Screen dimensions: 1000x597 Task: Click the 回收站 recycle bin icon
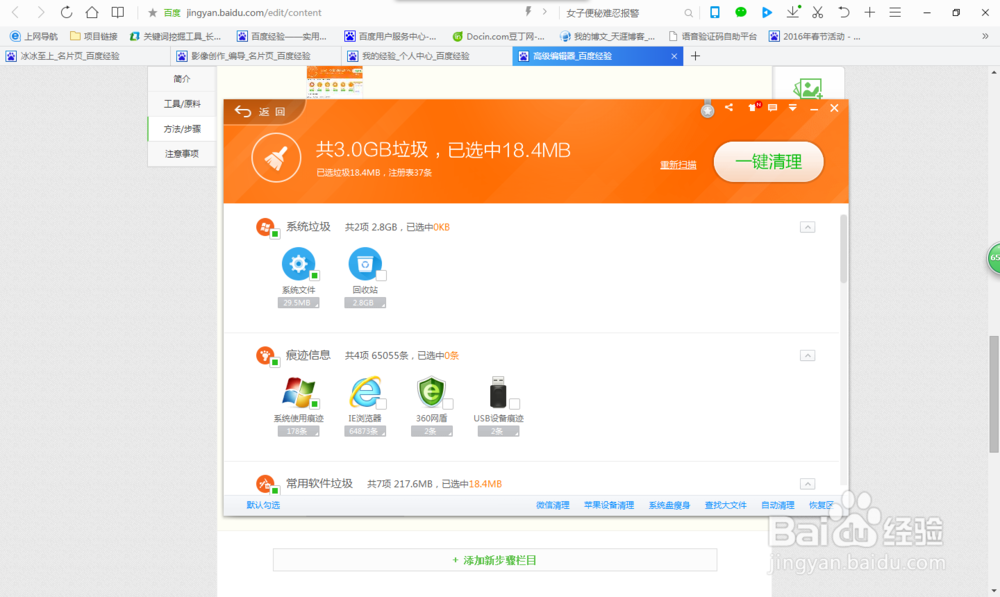pos(365,263)
